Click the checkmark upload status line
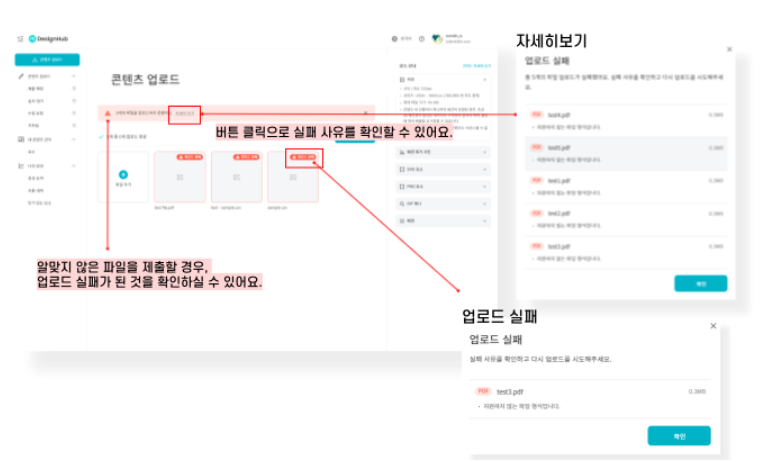The height and width of the screenshot is (462, 765). pyautogui.click(x=122, y=137)
